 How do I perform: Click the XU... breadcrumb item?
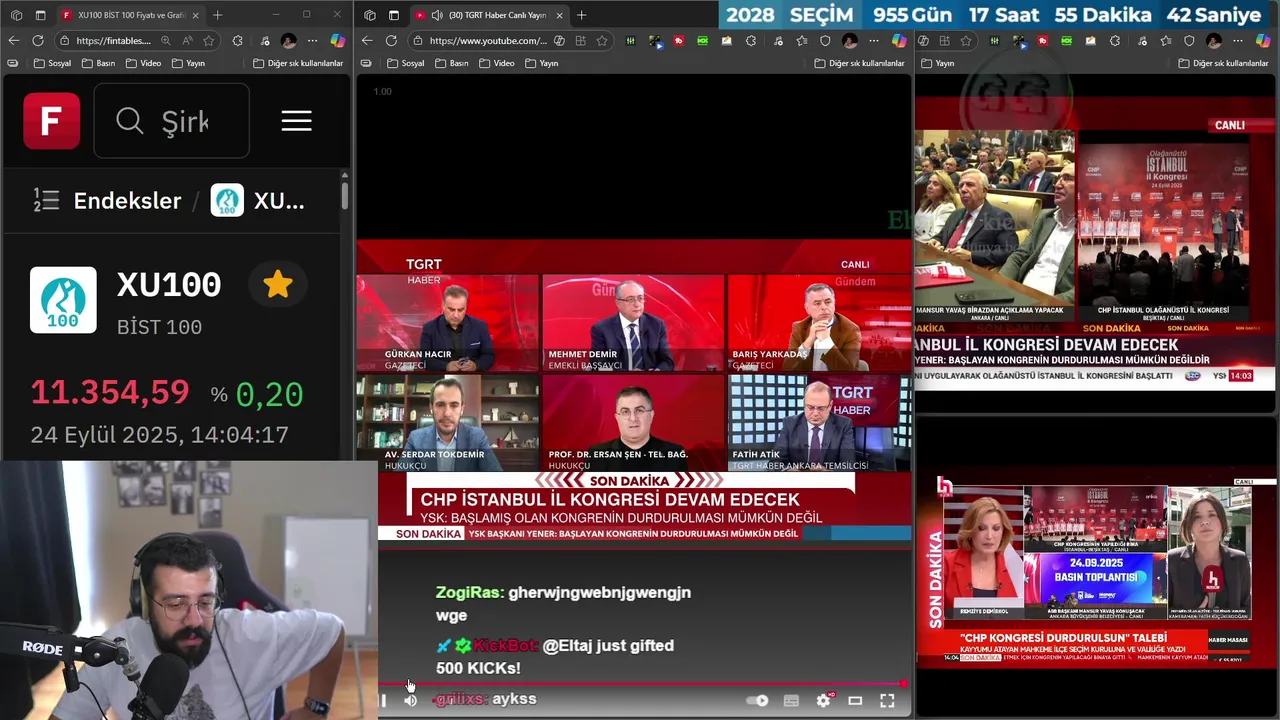(258, 200)
